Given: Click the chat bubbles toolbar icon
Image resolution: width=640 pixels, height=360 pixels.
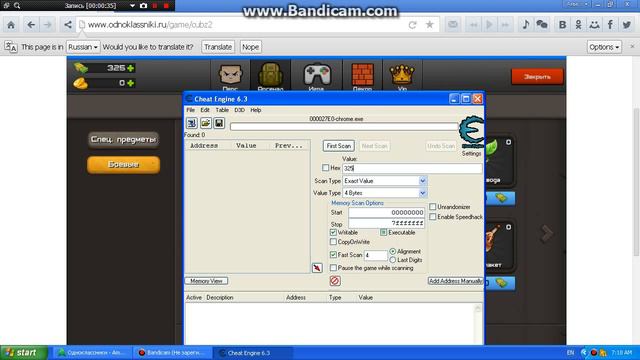Looking at the screenshot, I should (542, 25).
